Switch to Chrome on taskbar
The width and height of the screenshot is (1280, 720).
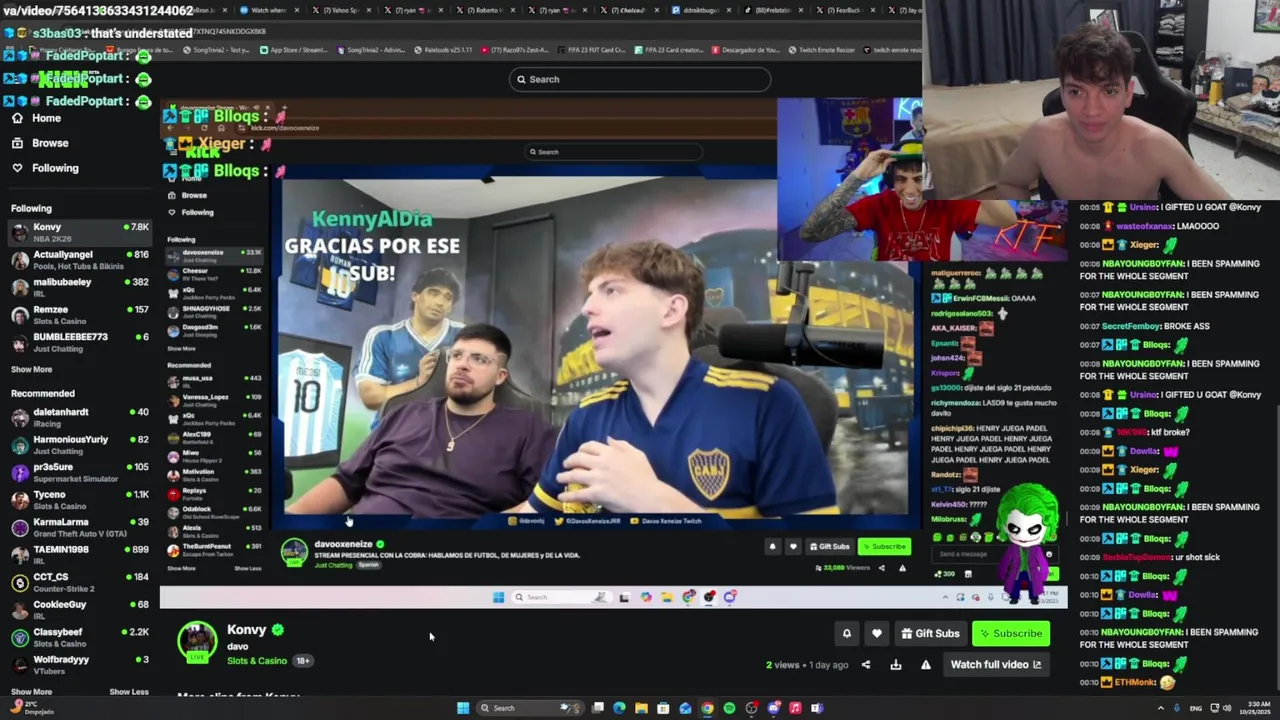707,708
